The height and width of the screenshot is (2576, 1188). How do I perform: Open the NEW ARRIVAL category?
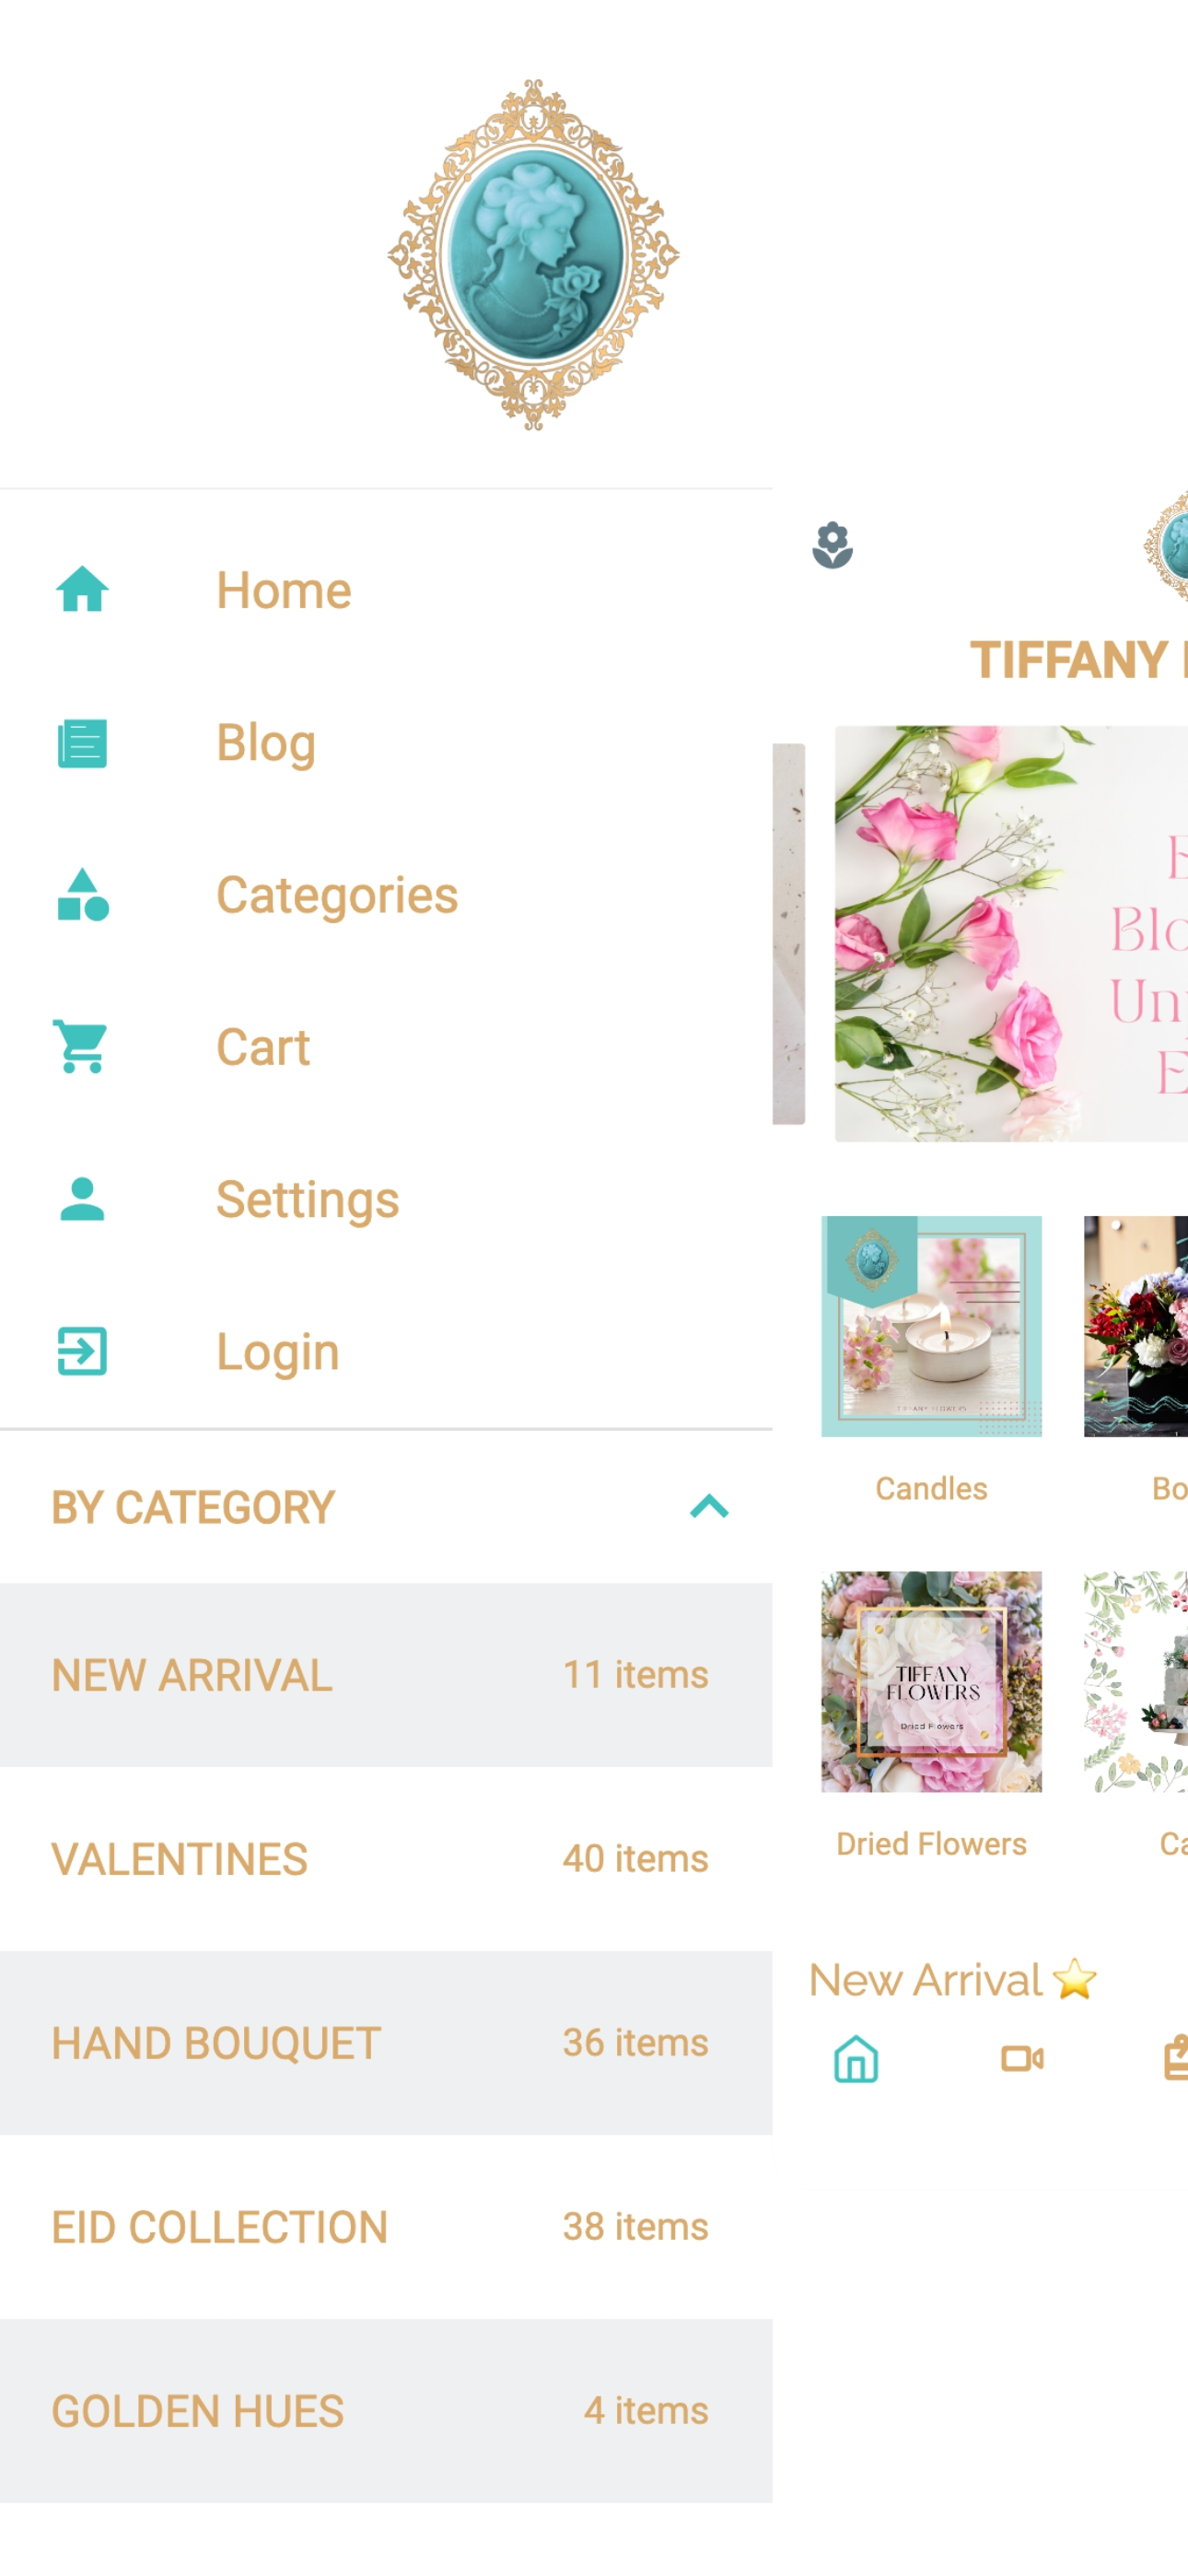(386, 1675)
